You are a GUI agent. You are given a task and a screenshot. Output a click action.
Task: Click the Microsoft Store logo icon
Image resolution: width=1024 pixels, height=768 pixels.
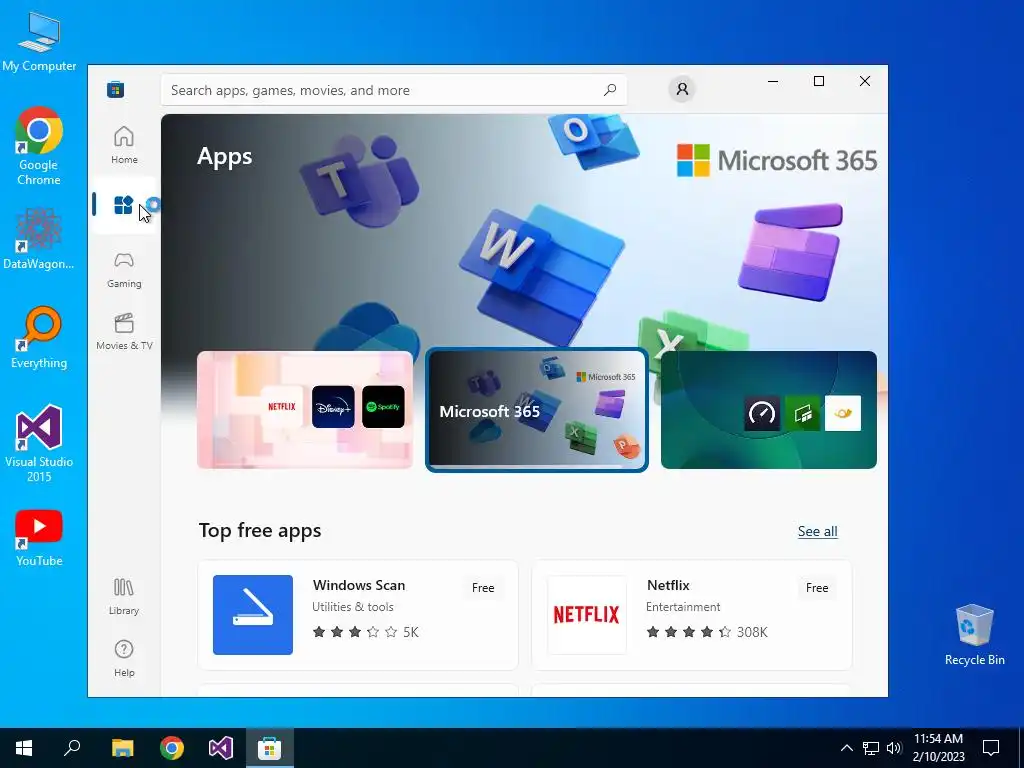[116, 89]
